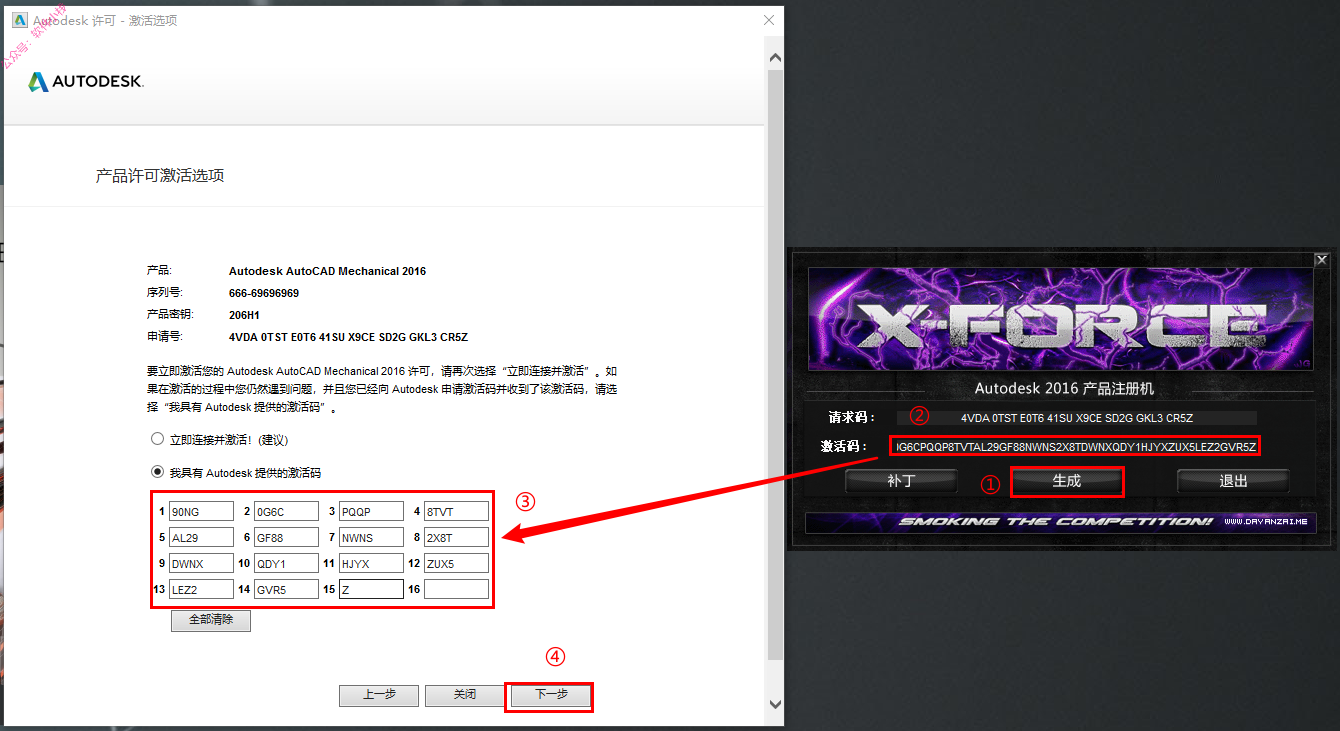
Task: Click activation code field 12 containing ZUX5
Action: [456, 563]
